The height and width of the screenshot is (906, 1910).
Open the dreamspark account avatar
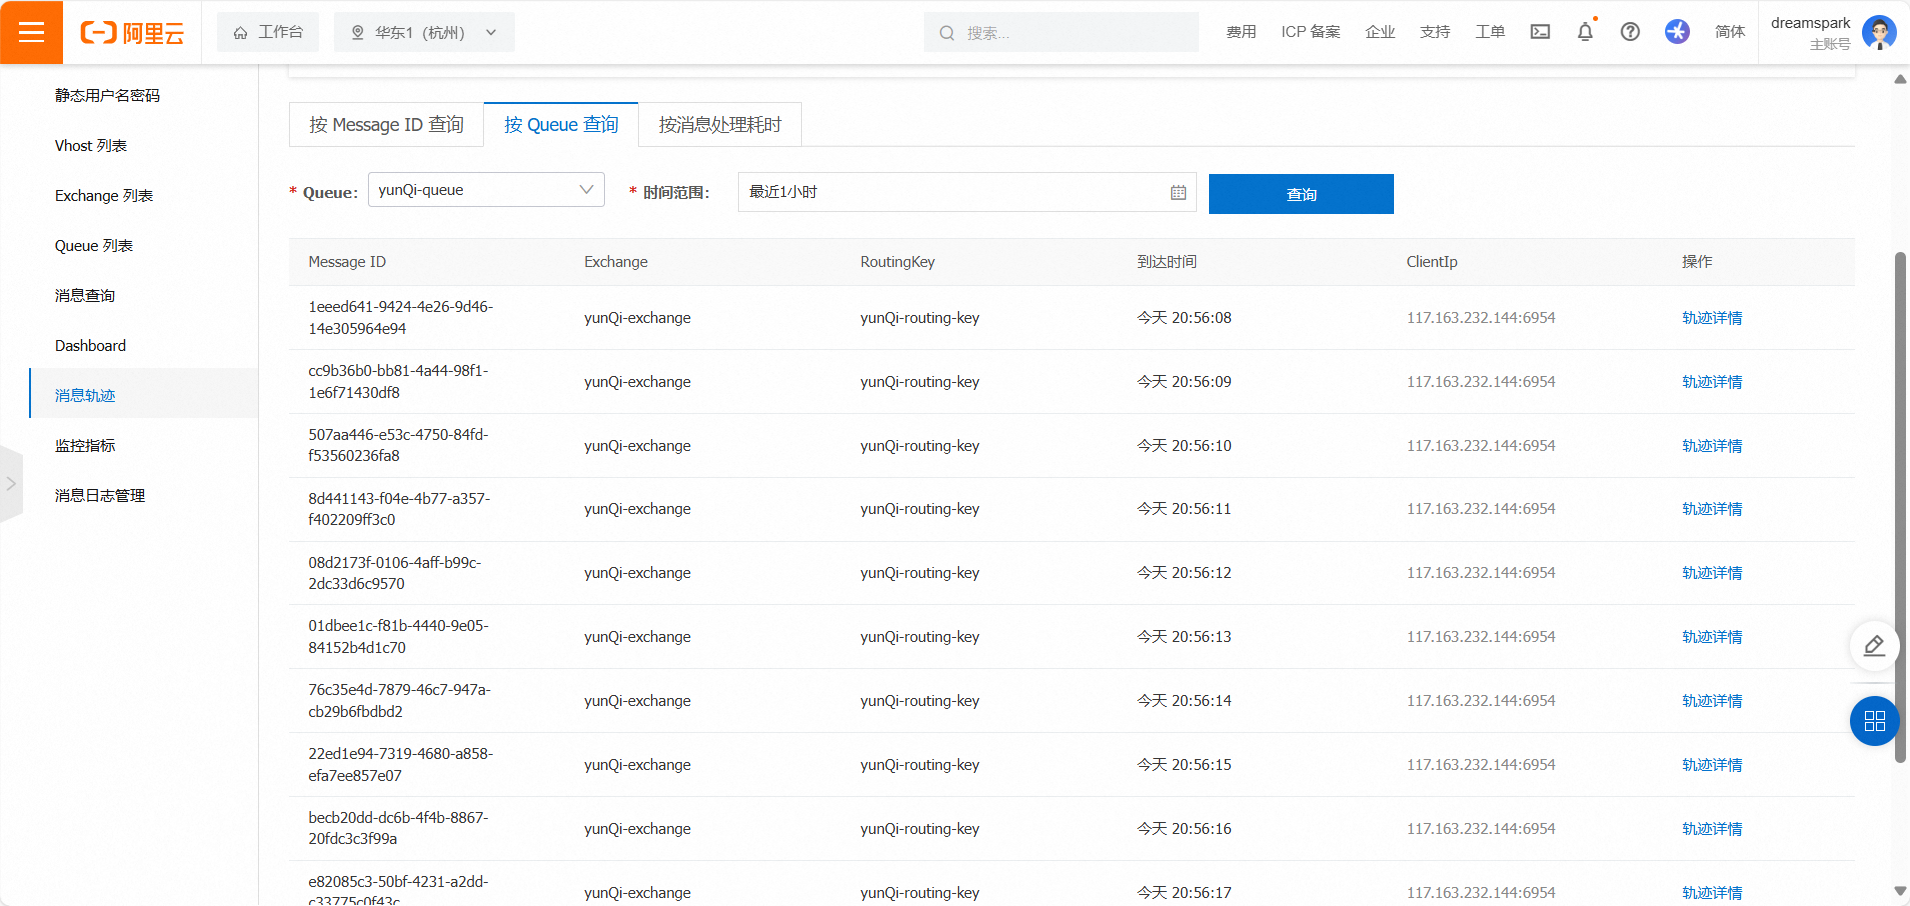pos(1879,32)
